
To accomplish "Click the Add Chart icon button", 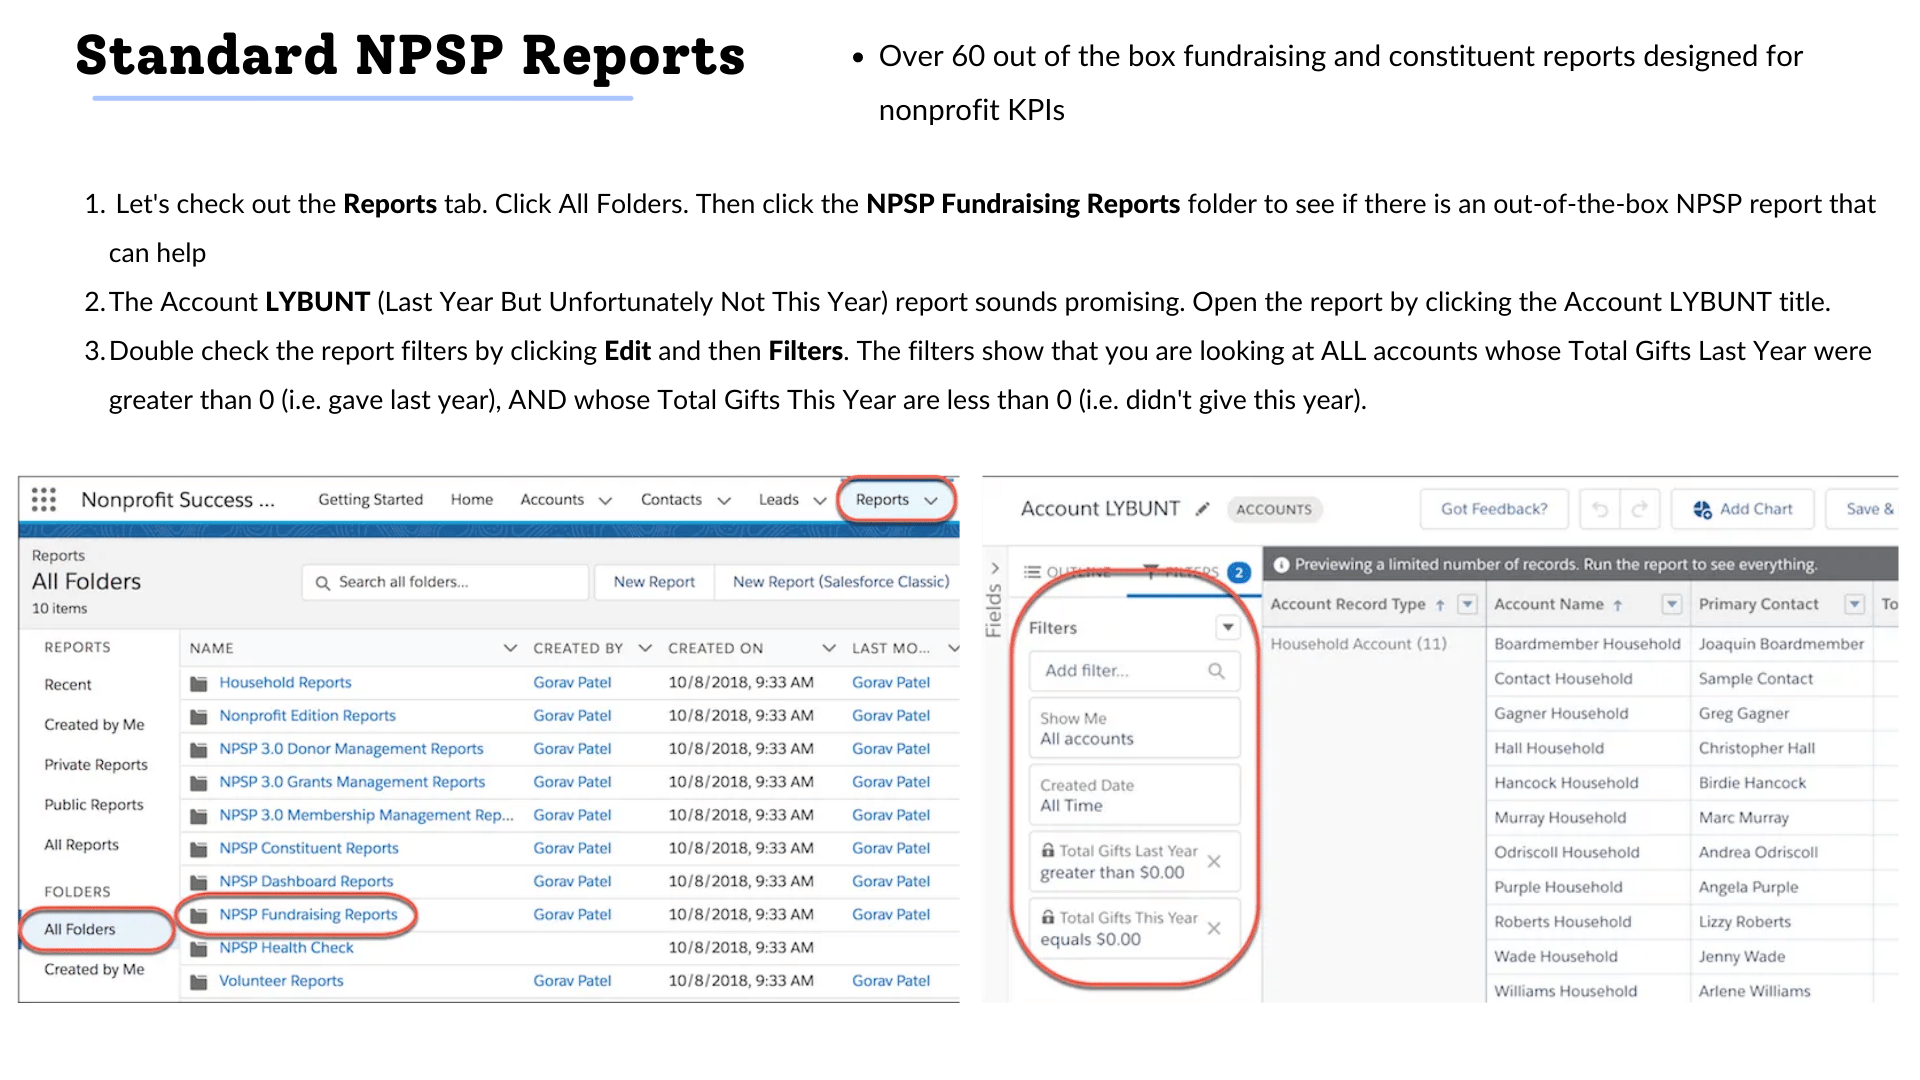I will pyautogui.click(x=1742, y=509).
